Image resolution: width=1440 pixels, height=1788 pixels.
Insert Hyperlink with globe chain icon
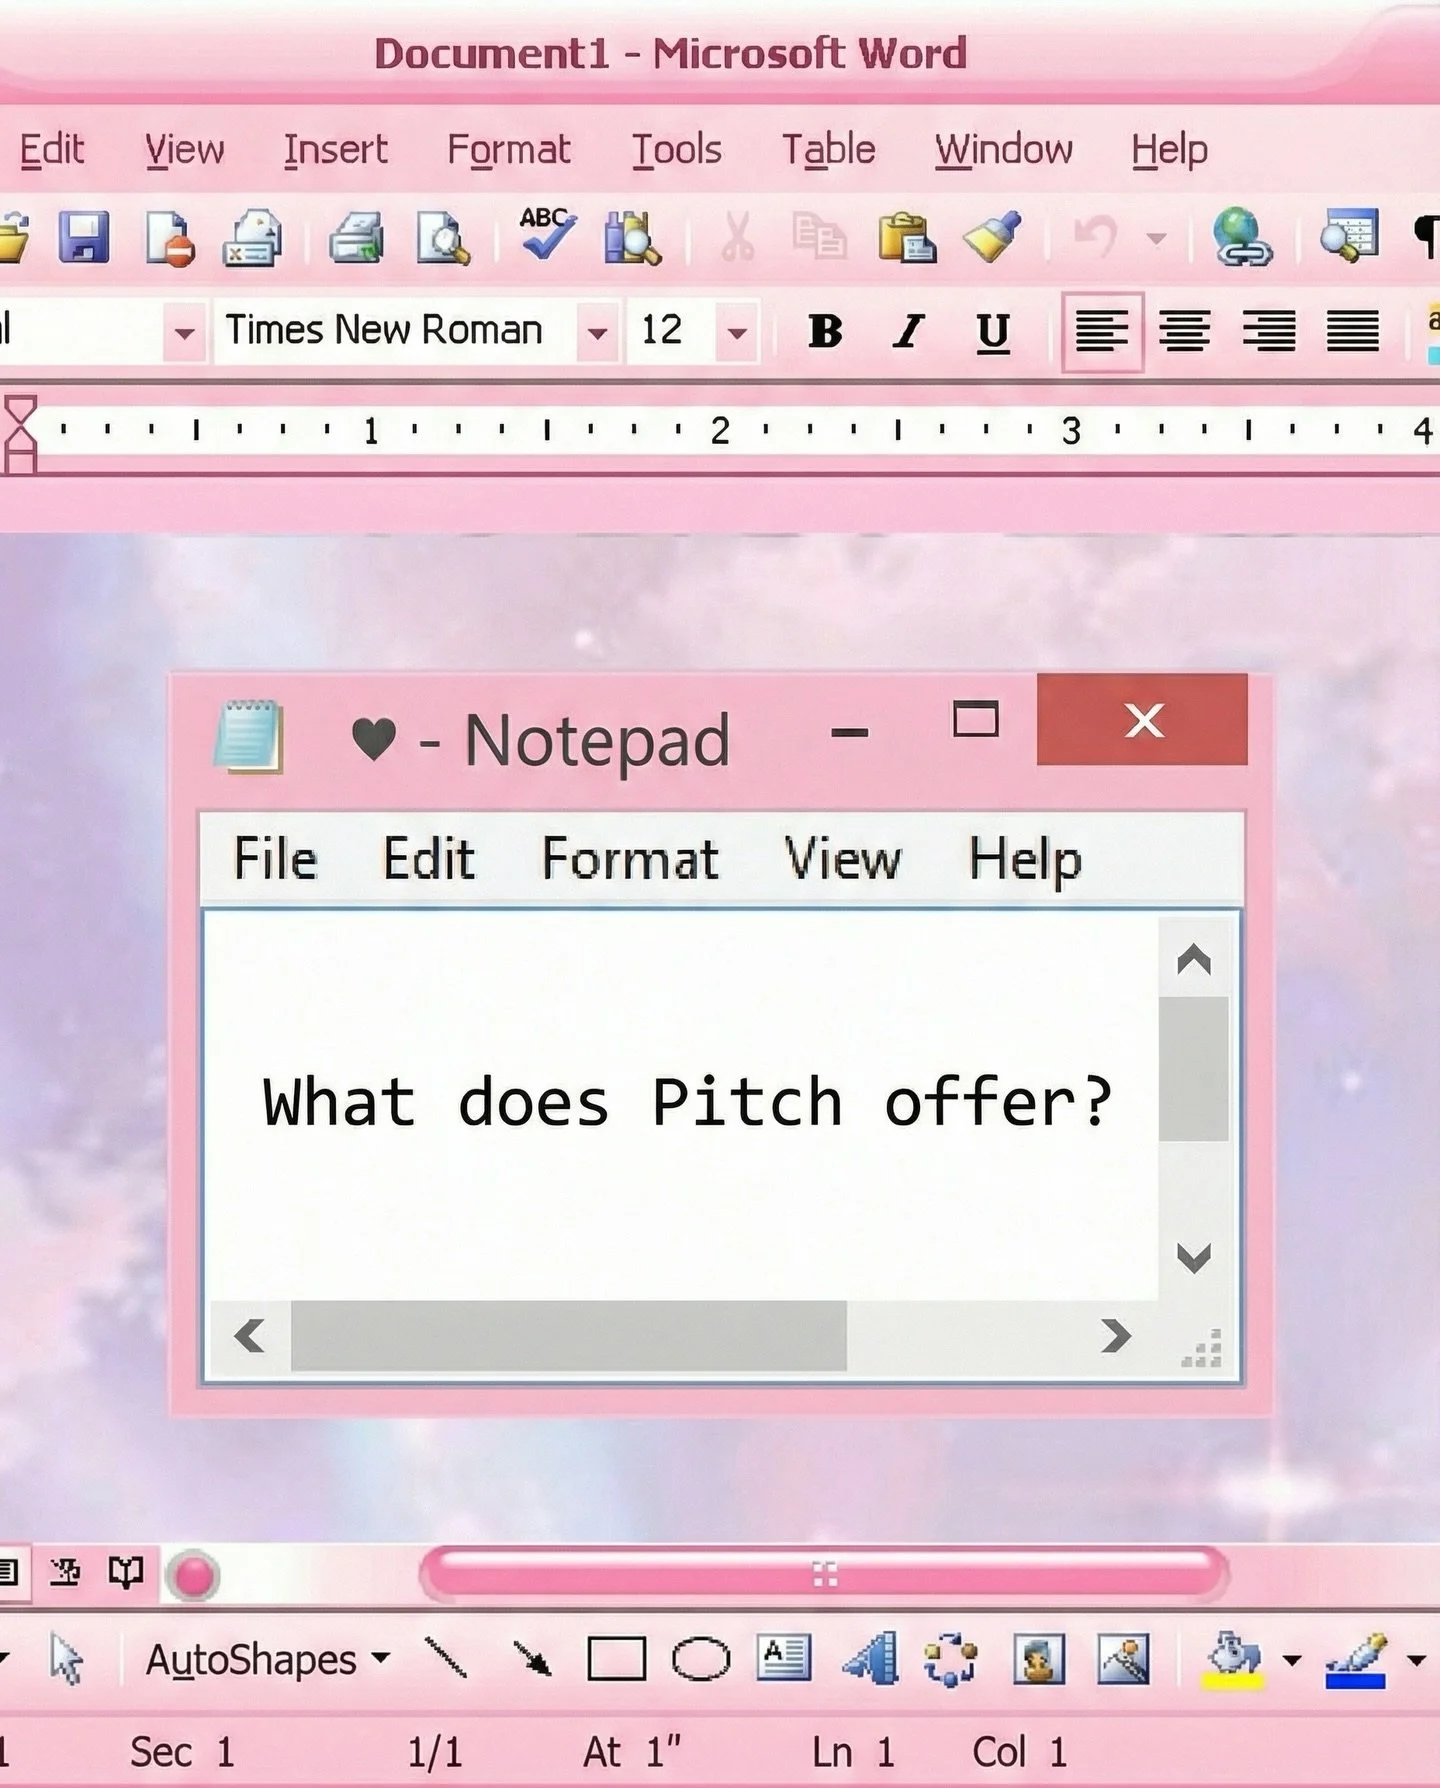pyautogui.click(x=1242, y=238)
